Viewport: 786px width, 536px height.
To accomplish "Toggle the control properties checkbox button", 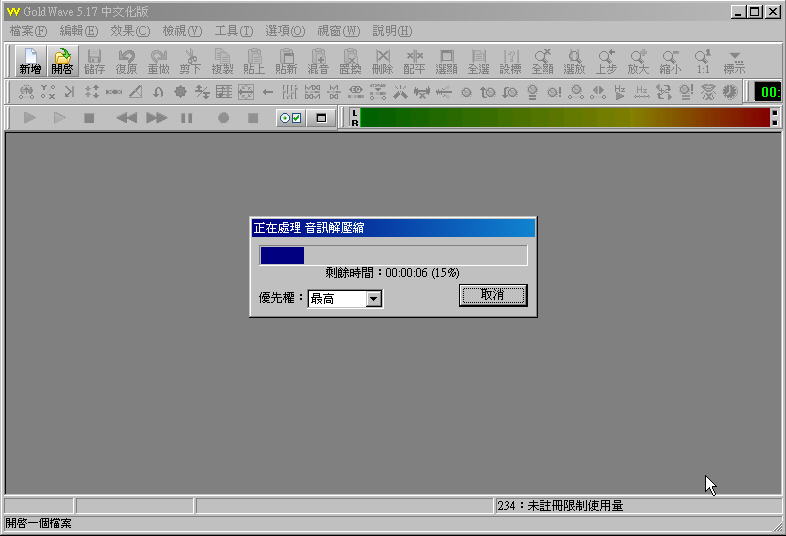I will pos(290,118).
